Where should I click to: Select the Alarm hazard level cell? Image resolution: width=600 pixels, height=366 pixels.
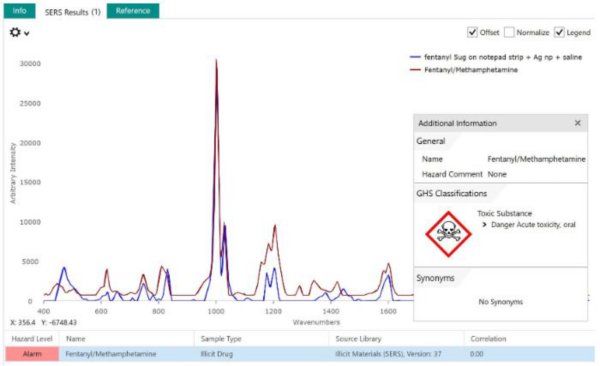tap(32, 354)
